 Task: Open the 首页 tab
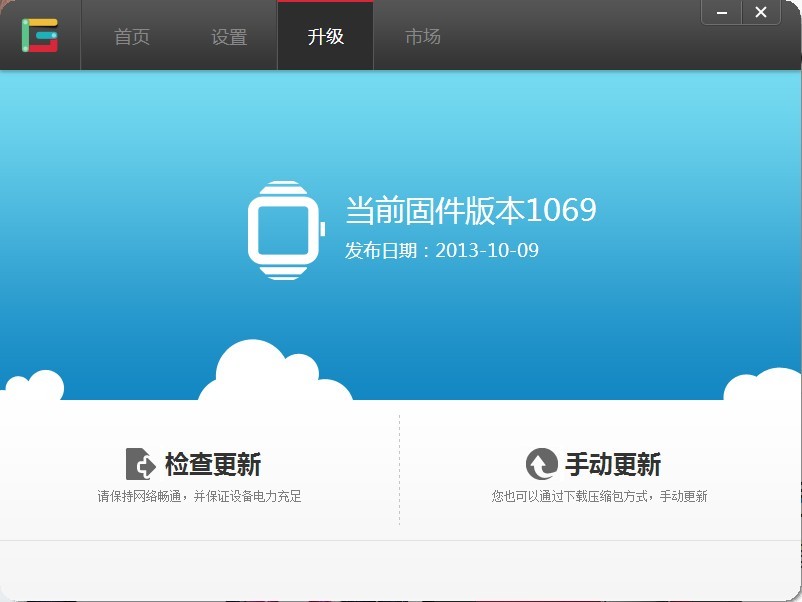tap(132, 37)
